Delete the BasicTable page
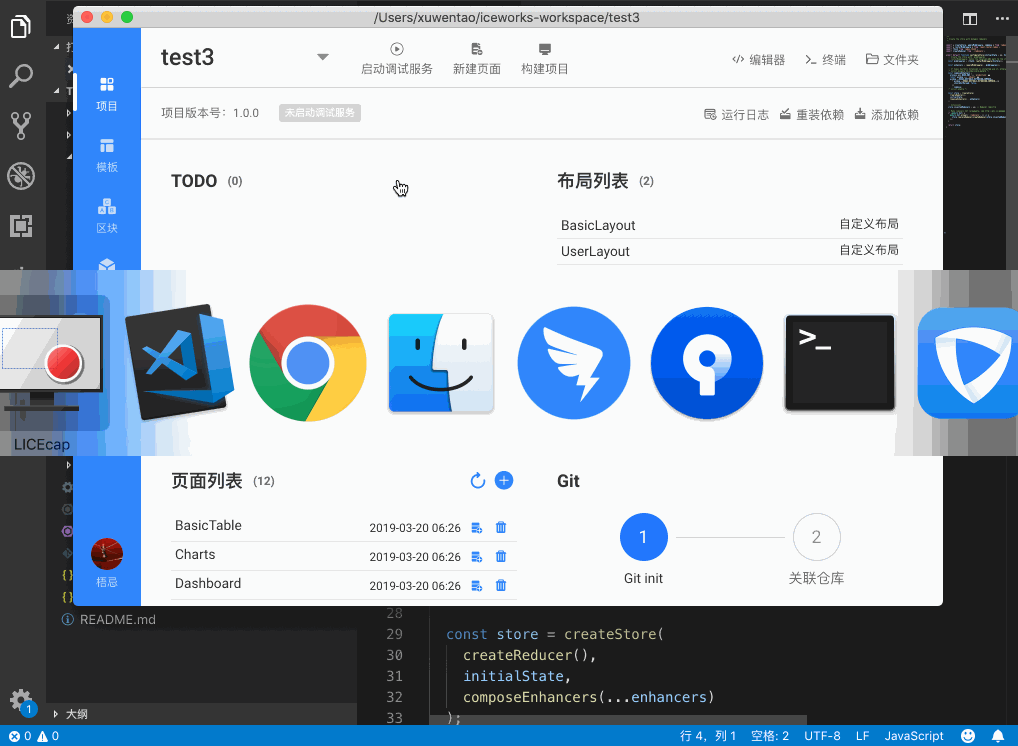 (501, 527)
